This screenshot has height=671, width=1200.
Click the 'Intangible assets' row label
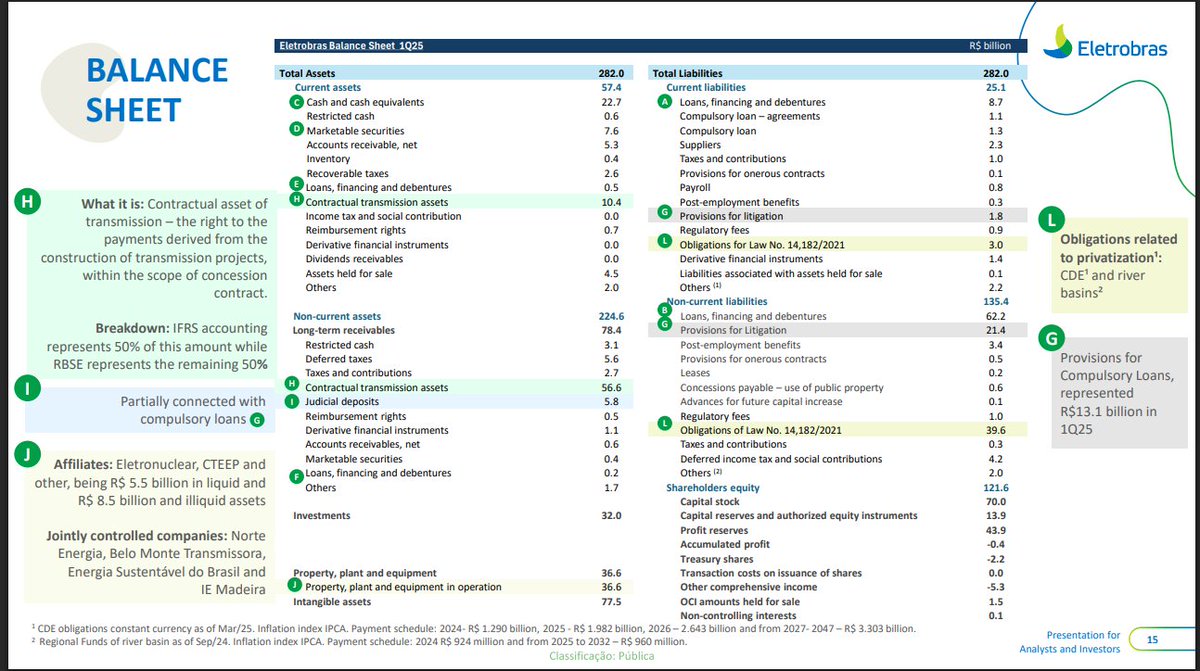(x=331, y=602)
